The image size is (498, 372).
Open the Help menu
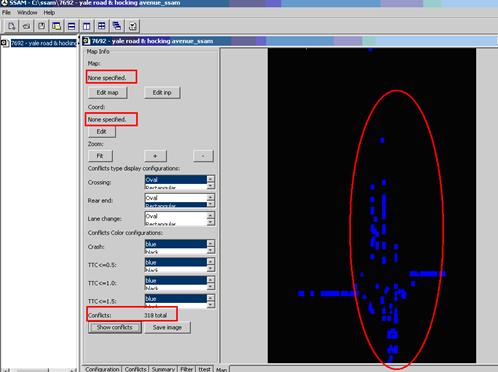[49, 13]
